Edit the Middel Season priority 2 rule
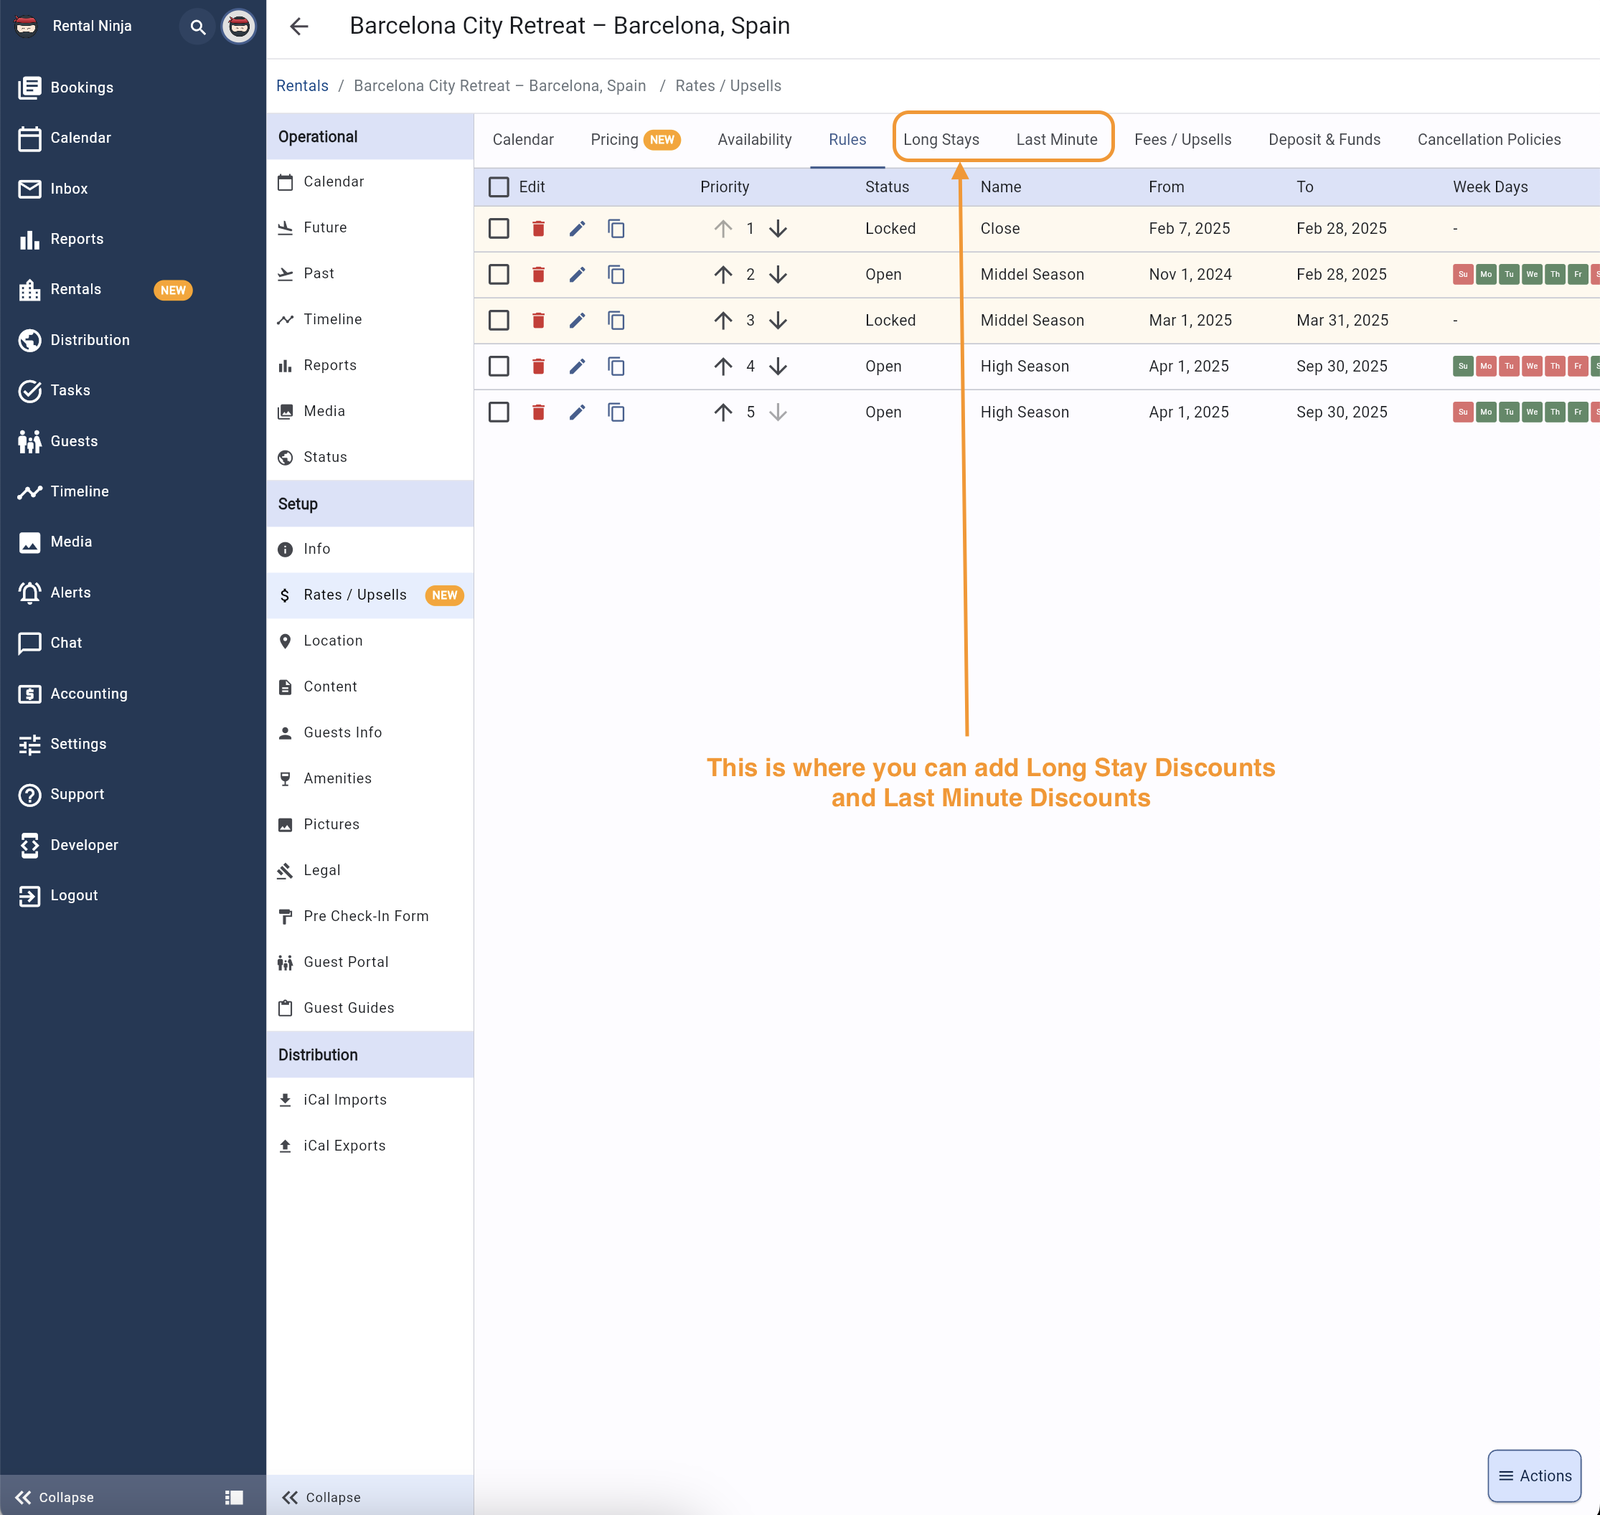The width and height of the screenshot is (1600, 1515). [577, 275]
